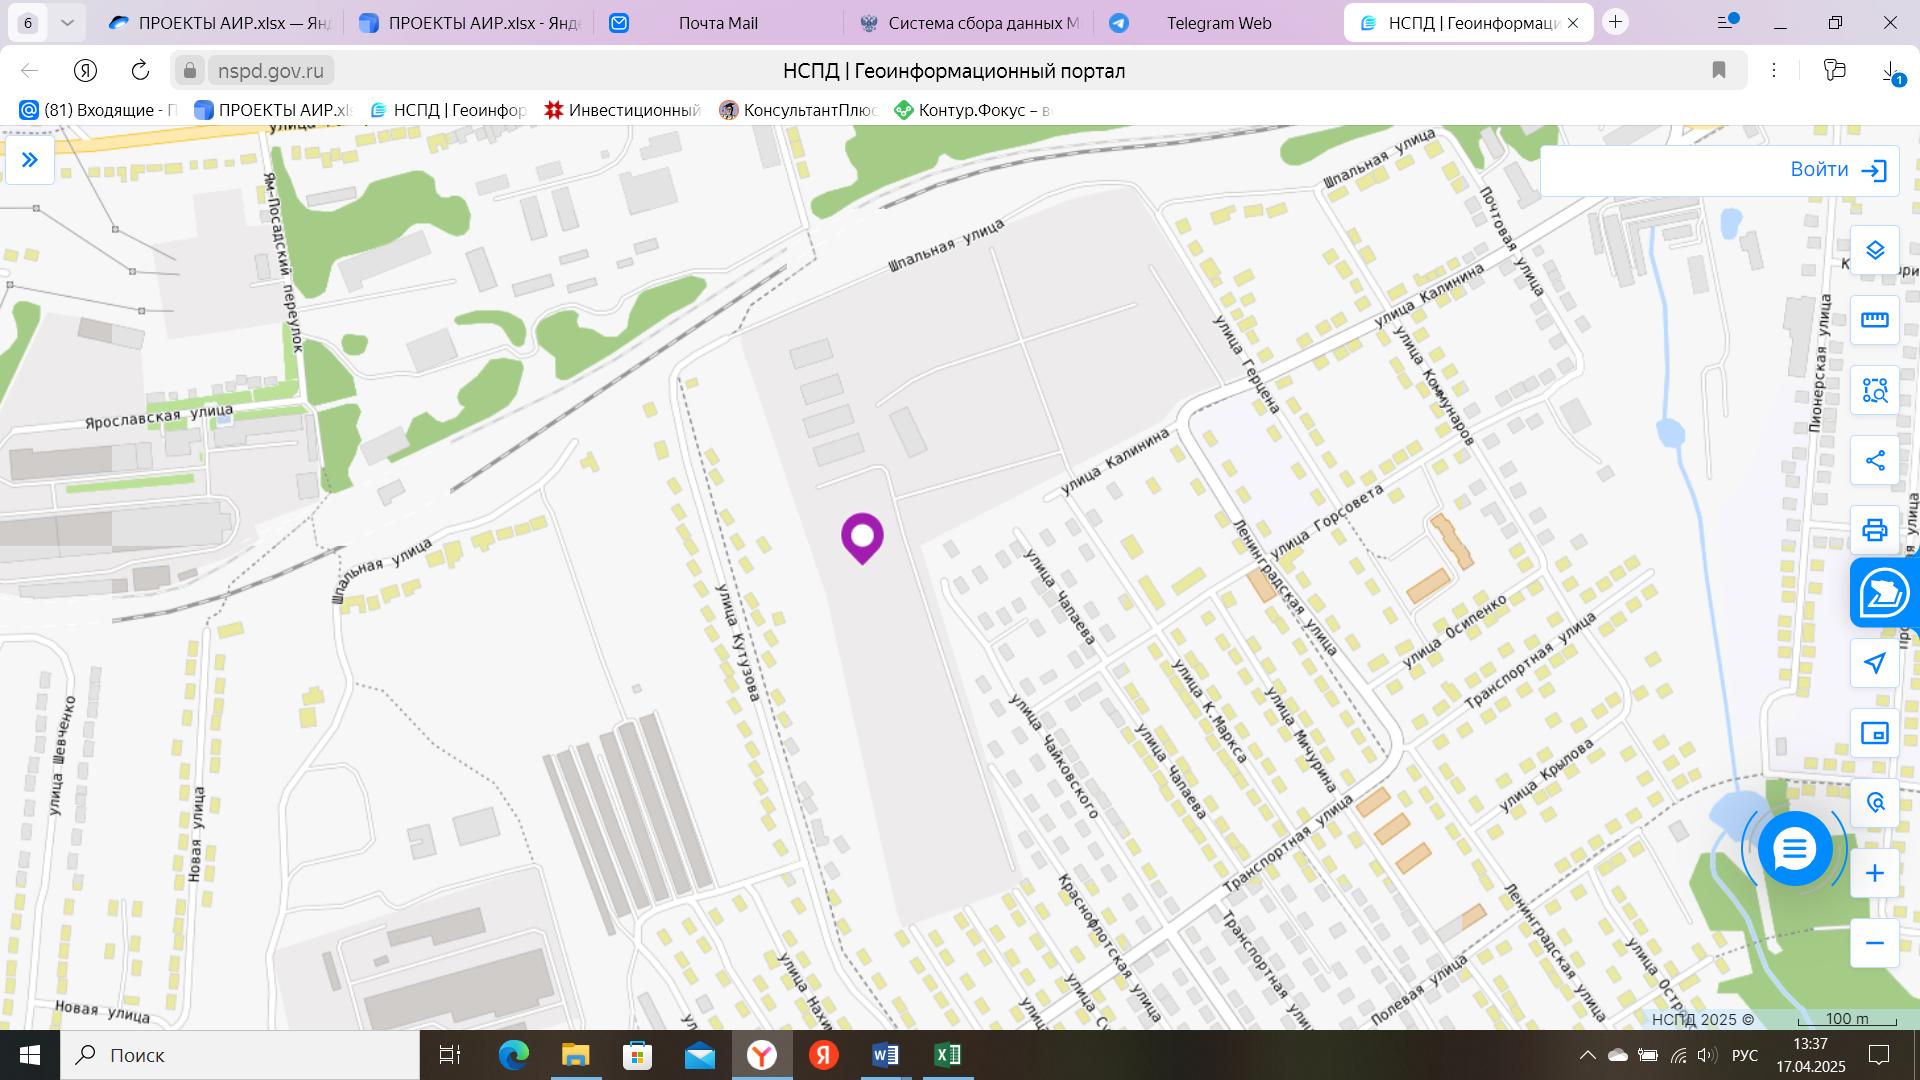
Task: Activate the area search selection tool
Action: tap(1874, 390)
